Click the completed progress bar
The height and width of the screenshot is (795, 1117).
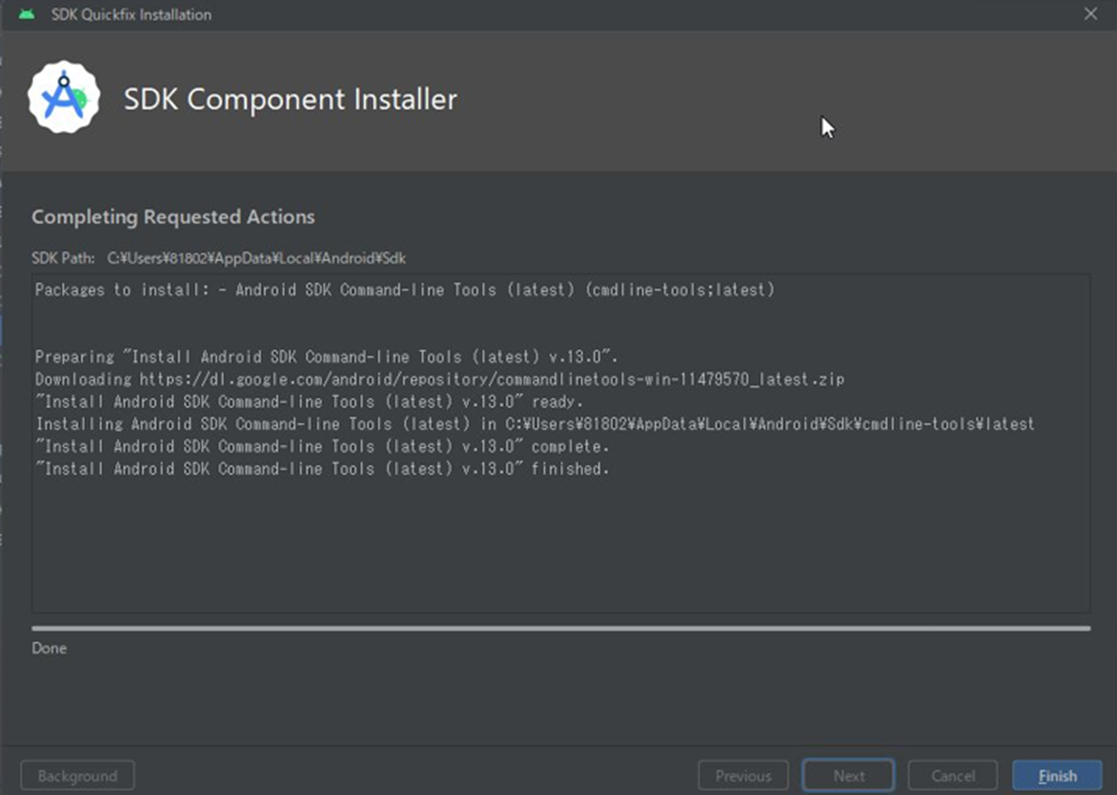[x=560, y=627]
